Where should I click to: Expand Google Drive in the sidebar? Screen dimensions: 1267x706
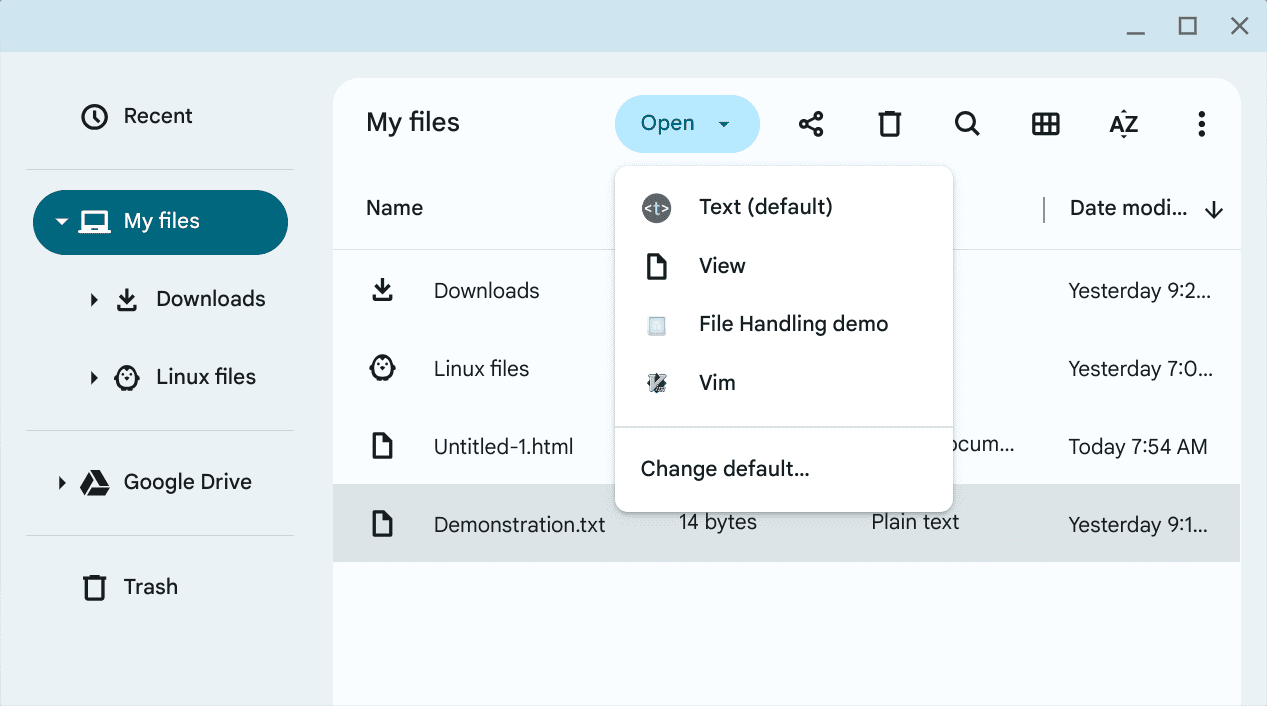pos(61,482)
